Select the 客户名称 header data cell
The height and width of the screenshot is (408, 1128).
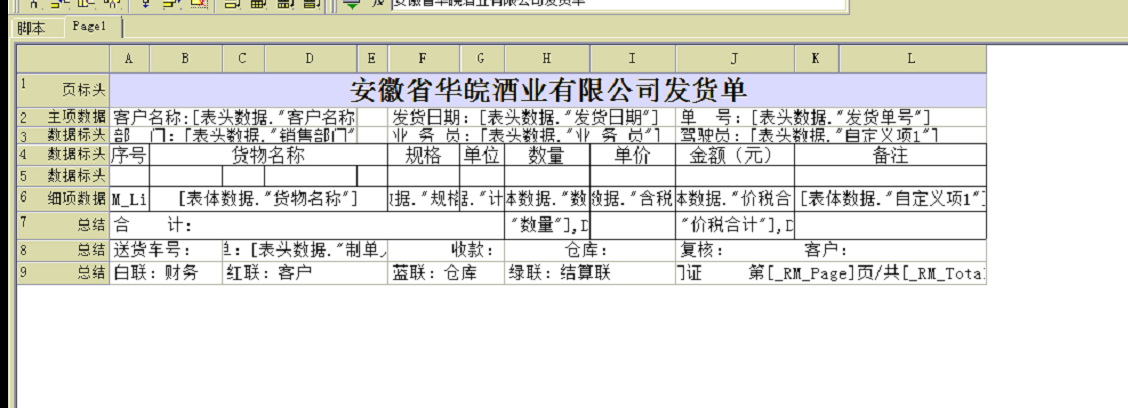[x=234, y=117]
